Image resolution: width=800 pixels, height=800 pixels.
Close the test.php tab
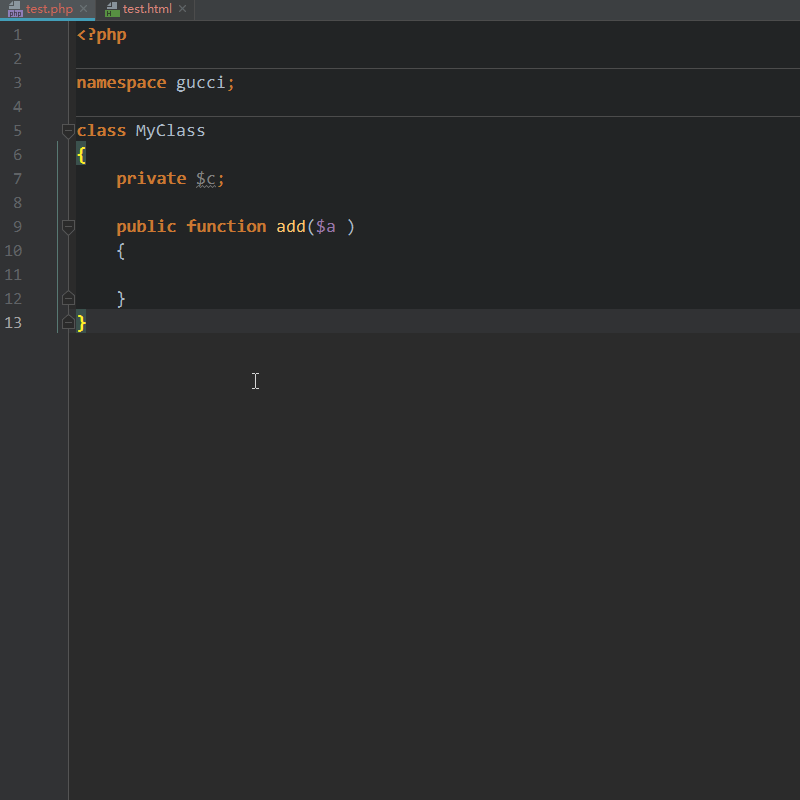(84, 9)
